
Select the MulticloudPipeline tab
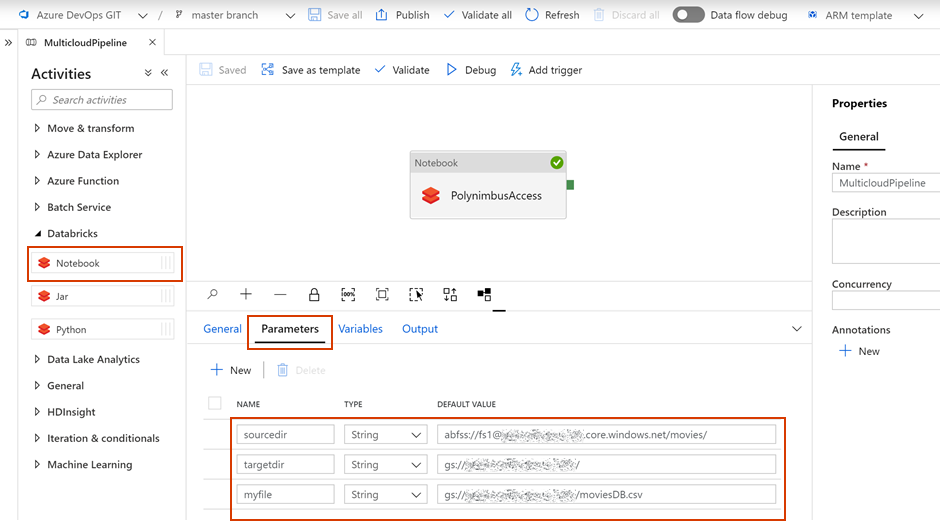click(85, 43)
